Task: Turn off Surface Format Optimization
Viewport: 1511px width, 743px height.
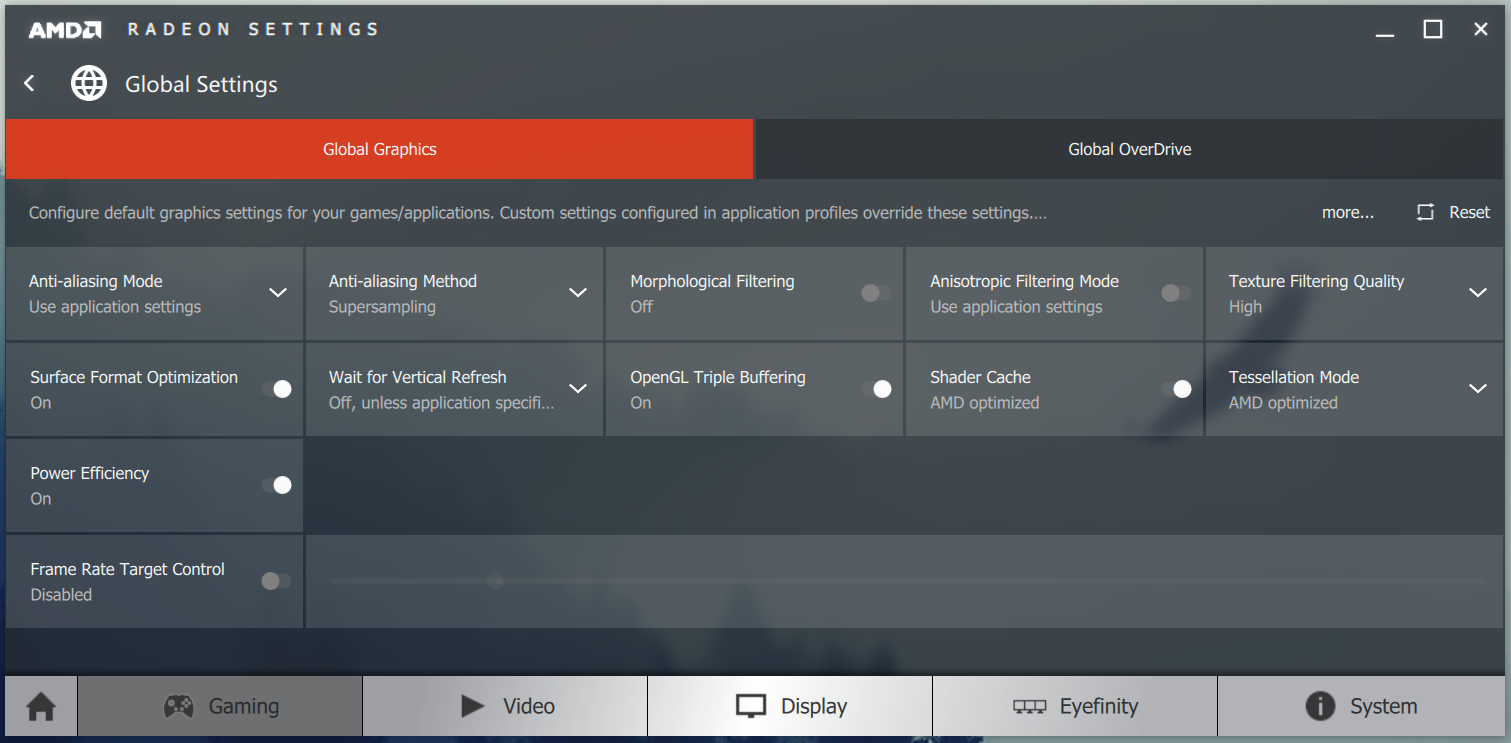Action: tap(277, 389)
